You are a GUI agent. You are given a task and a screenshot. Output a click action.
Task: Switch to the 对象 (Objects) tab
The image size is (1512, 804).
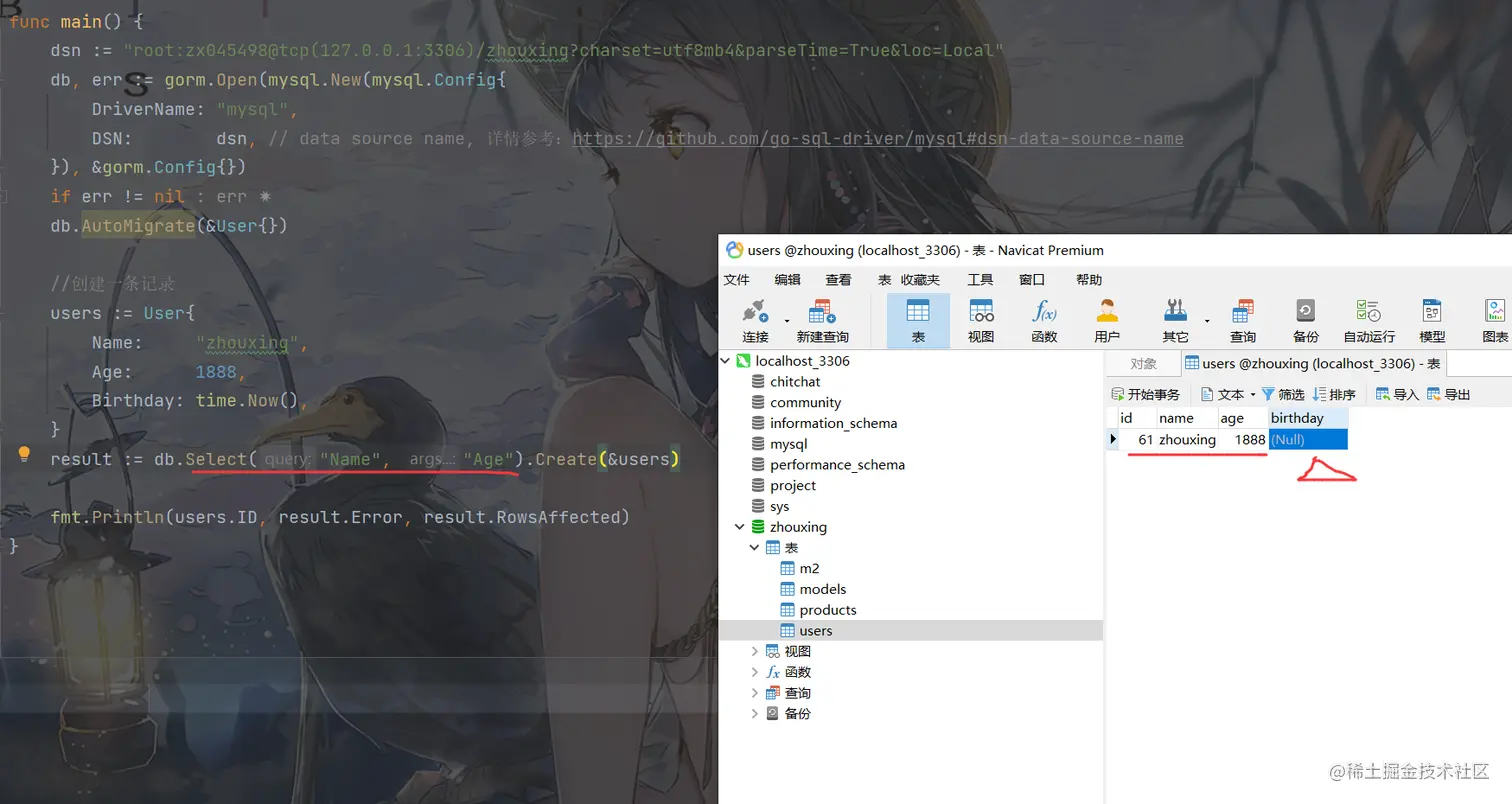[x=1143, y=364]
